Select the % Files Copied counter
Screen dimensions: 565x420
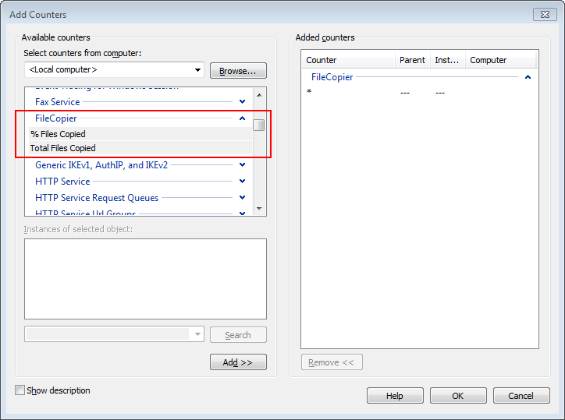pyautogui.click(x=140, y=134)
